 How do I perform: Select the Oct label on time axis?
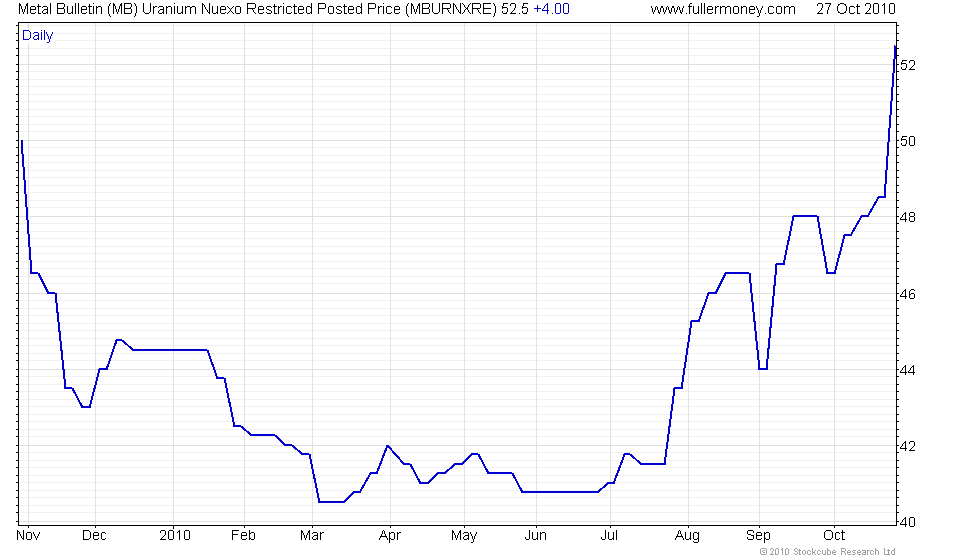[x=834, y=536]
